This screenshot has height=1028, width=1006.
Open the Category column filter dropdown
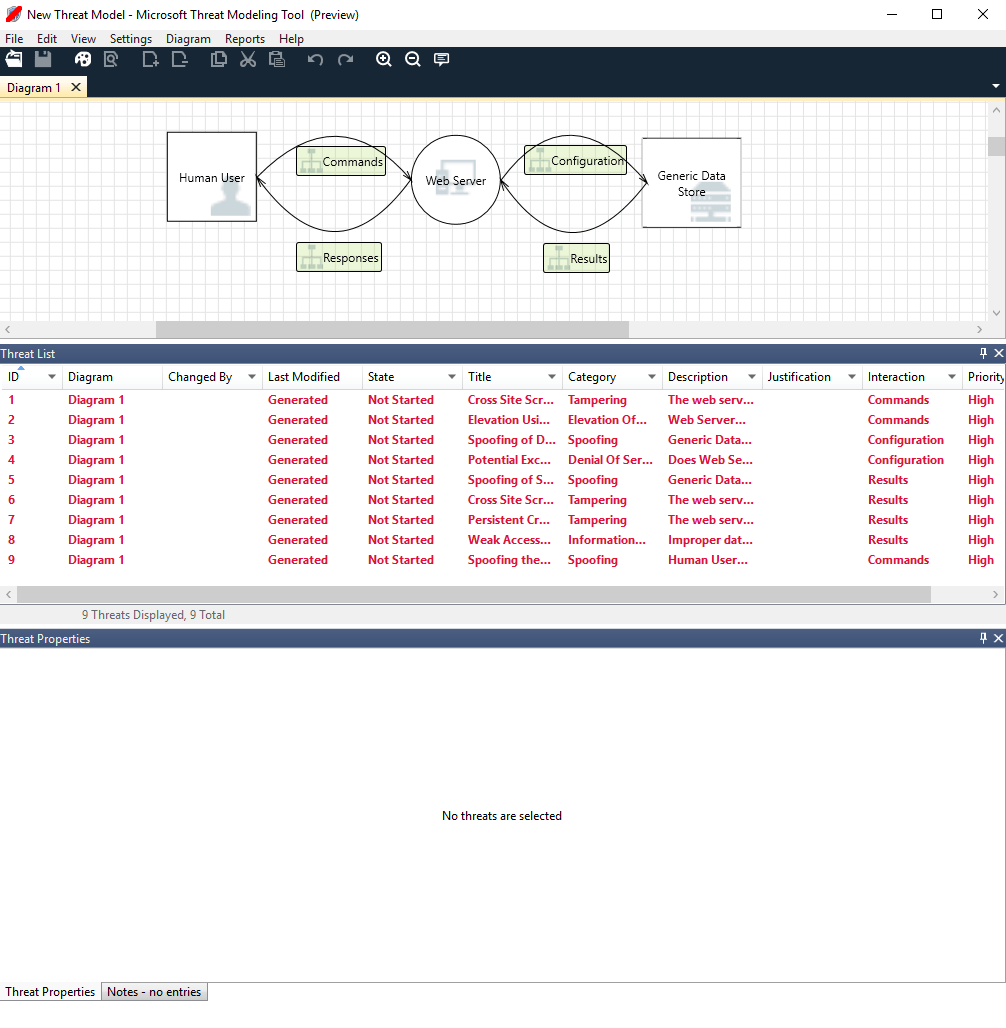click(x=650, y=377)
